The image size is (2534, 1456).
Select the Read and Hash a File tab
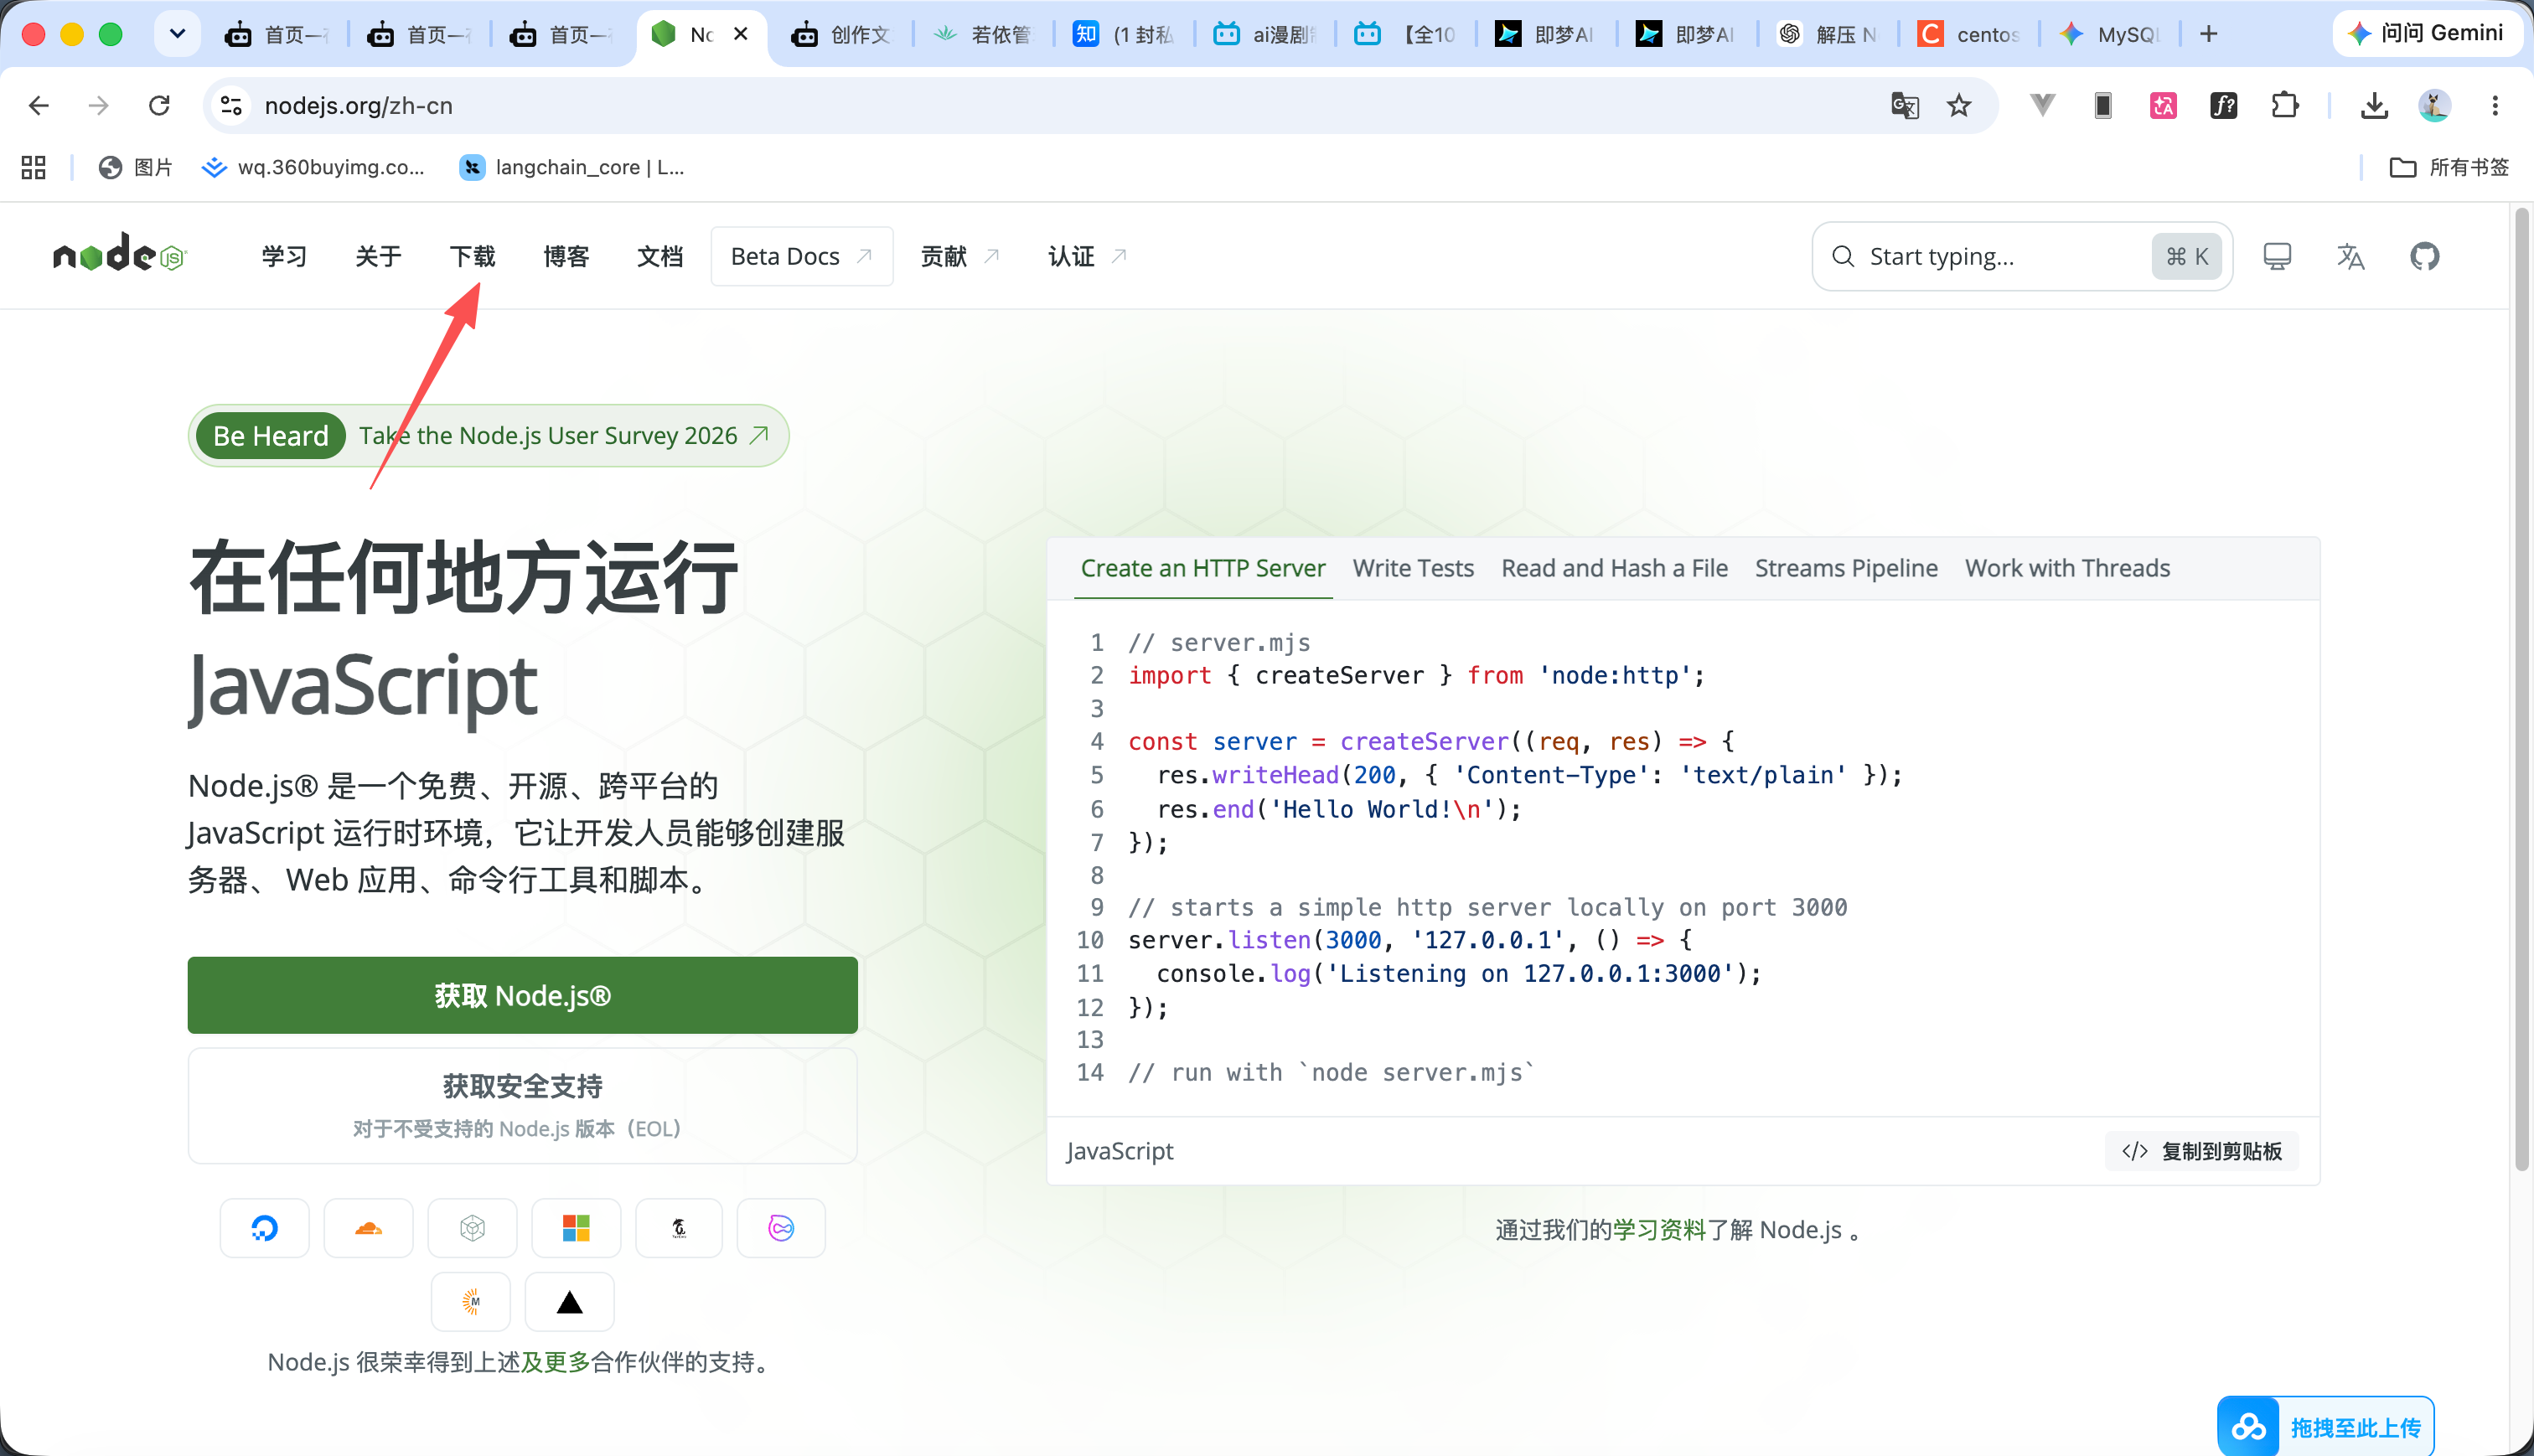click(x=1614, y=568)
